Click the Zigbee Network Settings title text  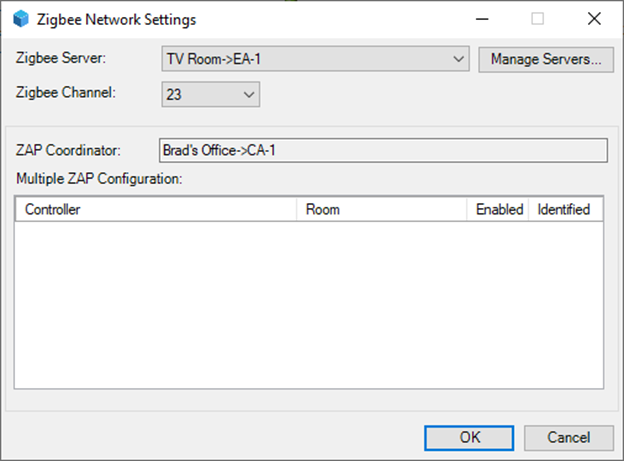pyautogui.click(x=117, y=20)
